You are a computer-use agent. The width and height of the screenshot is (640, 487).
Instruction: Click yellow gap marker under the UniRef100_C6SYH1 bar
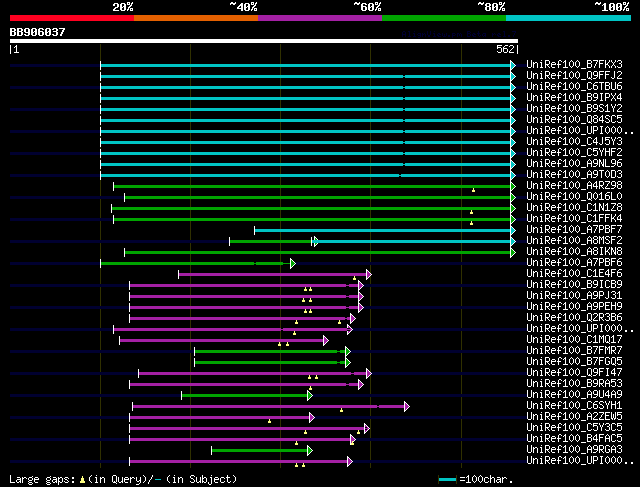tap(341, 410)
